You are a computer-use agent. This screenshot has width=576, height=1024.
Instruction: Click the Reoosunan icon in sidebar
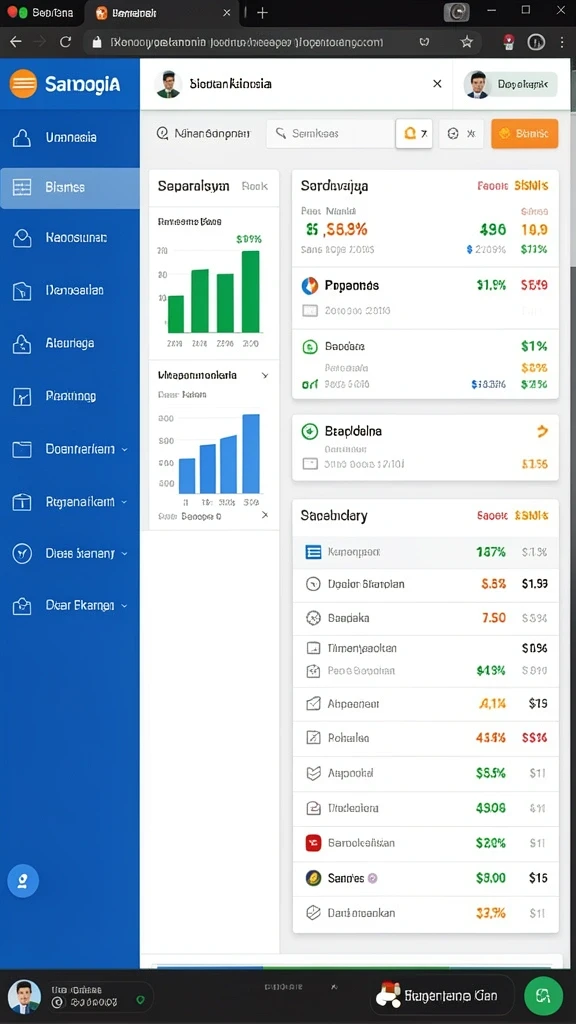coord(22,238)
